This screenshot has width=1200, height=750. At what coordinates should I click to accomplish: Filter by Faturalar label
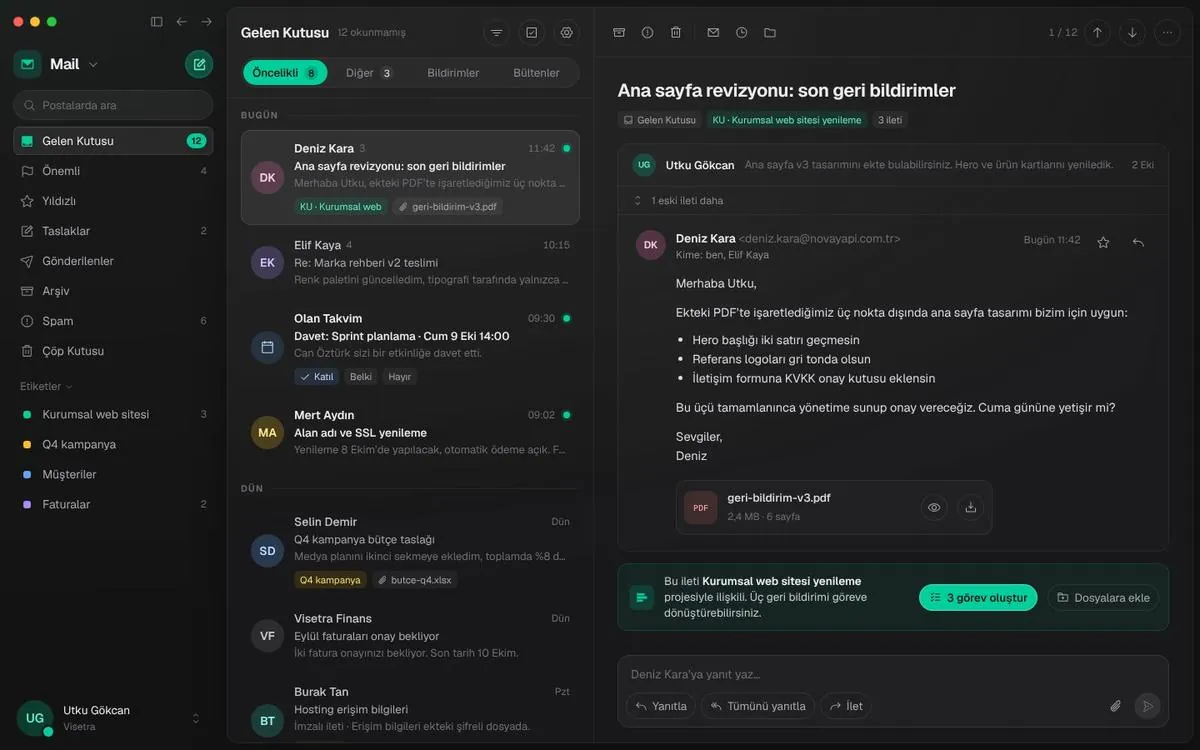coord(113,504)
